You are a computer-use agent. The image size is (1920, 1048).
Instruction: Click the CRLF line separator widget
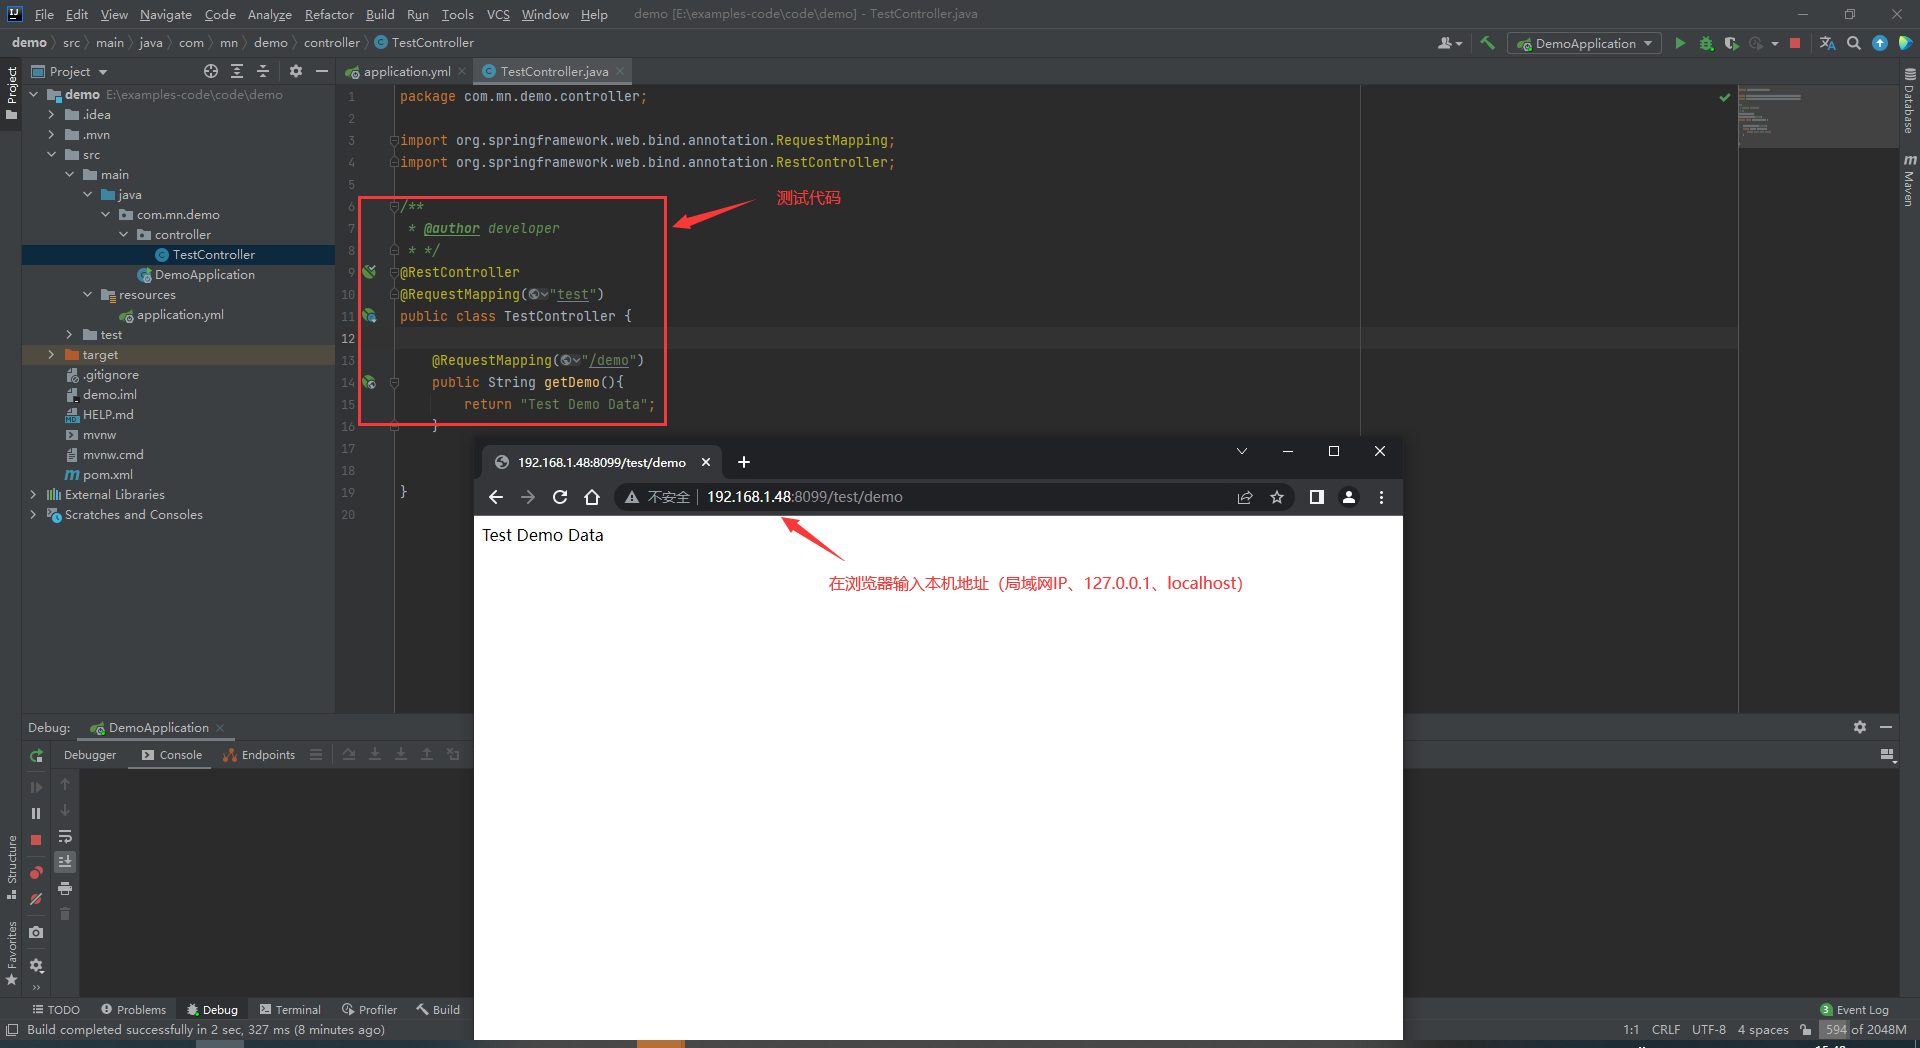pos(1666,1030)
